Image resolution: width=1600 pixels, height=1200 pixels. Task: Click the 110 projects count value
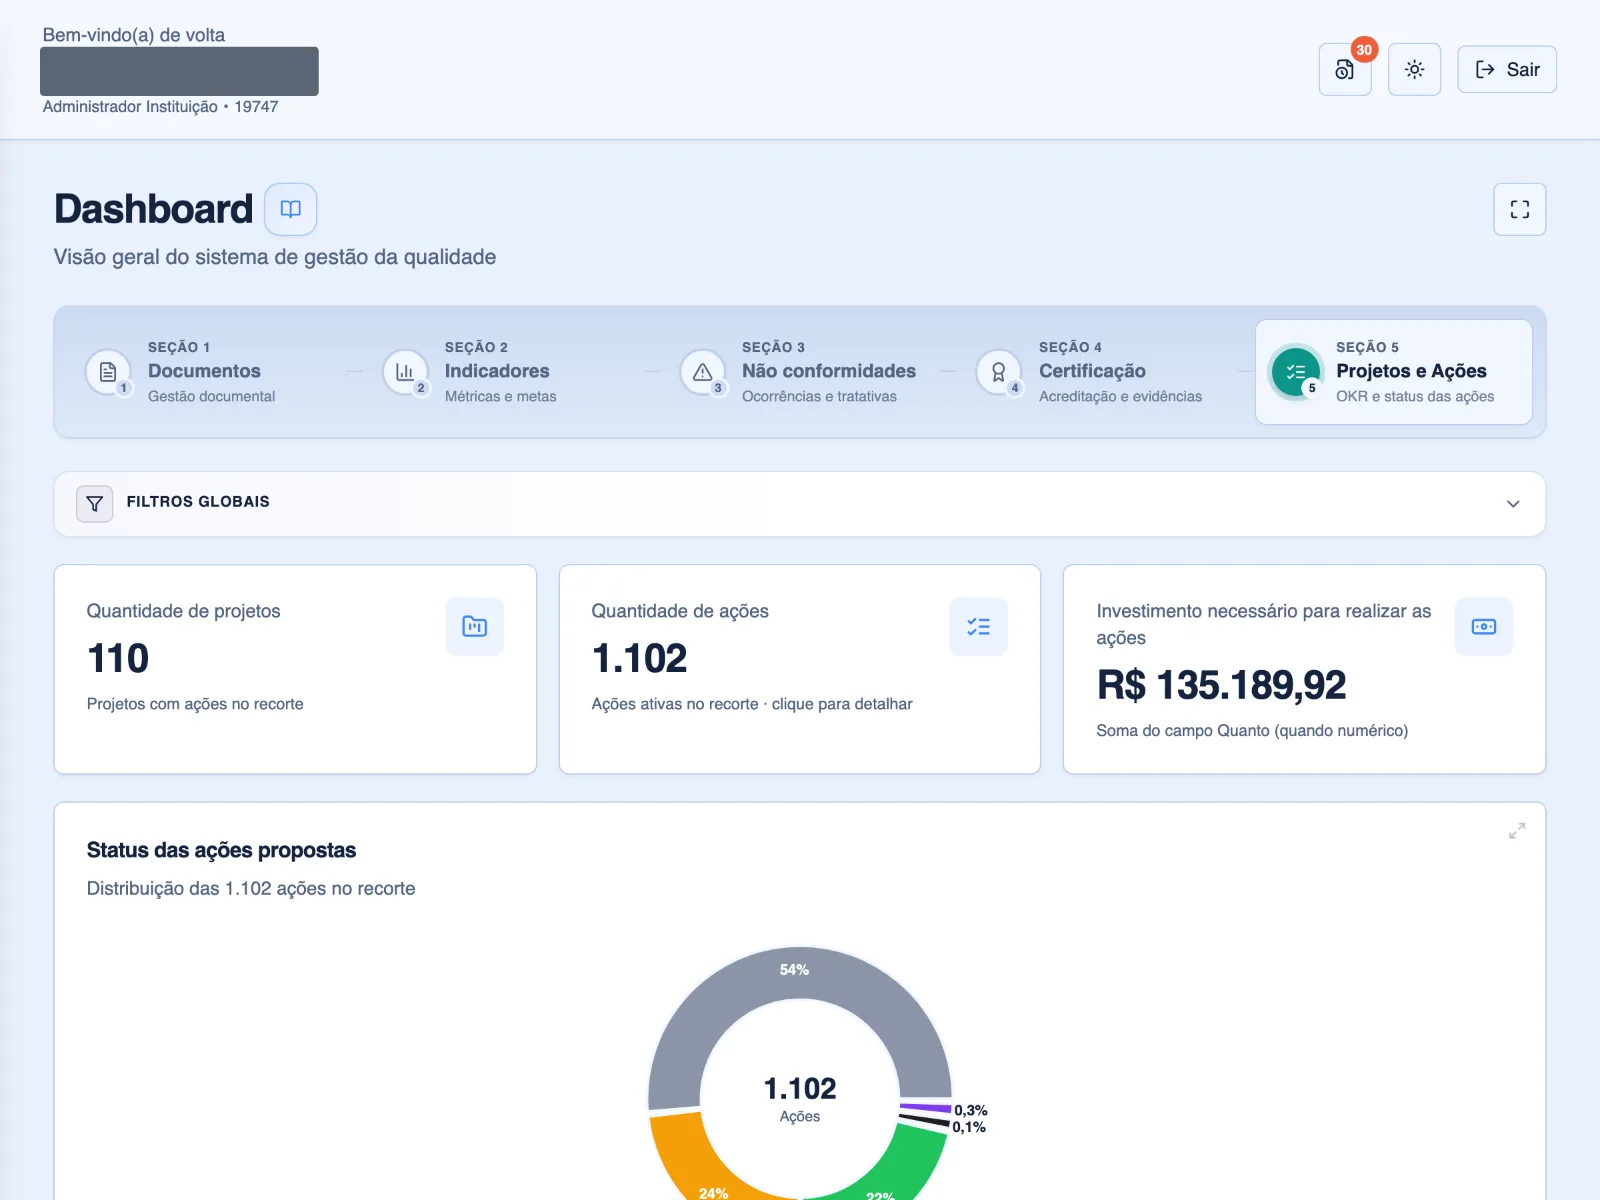(x=118, y=659)
